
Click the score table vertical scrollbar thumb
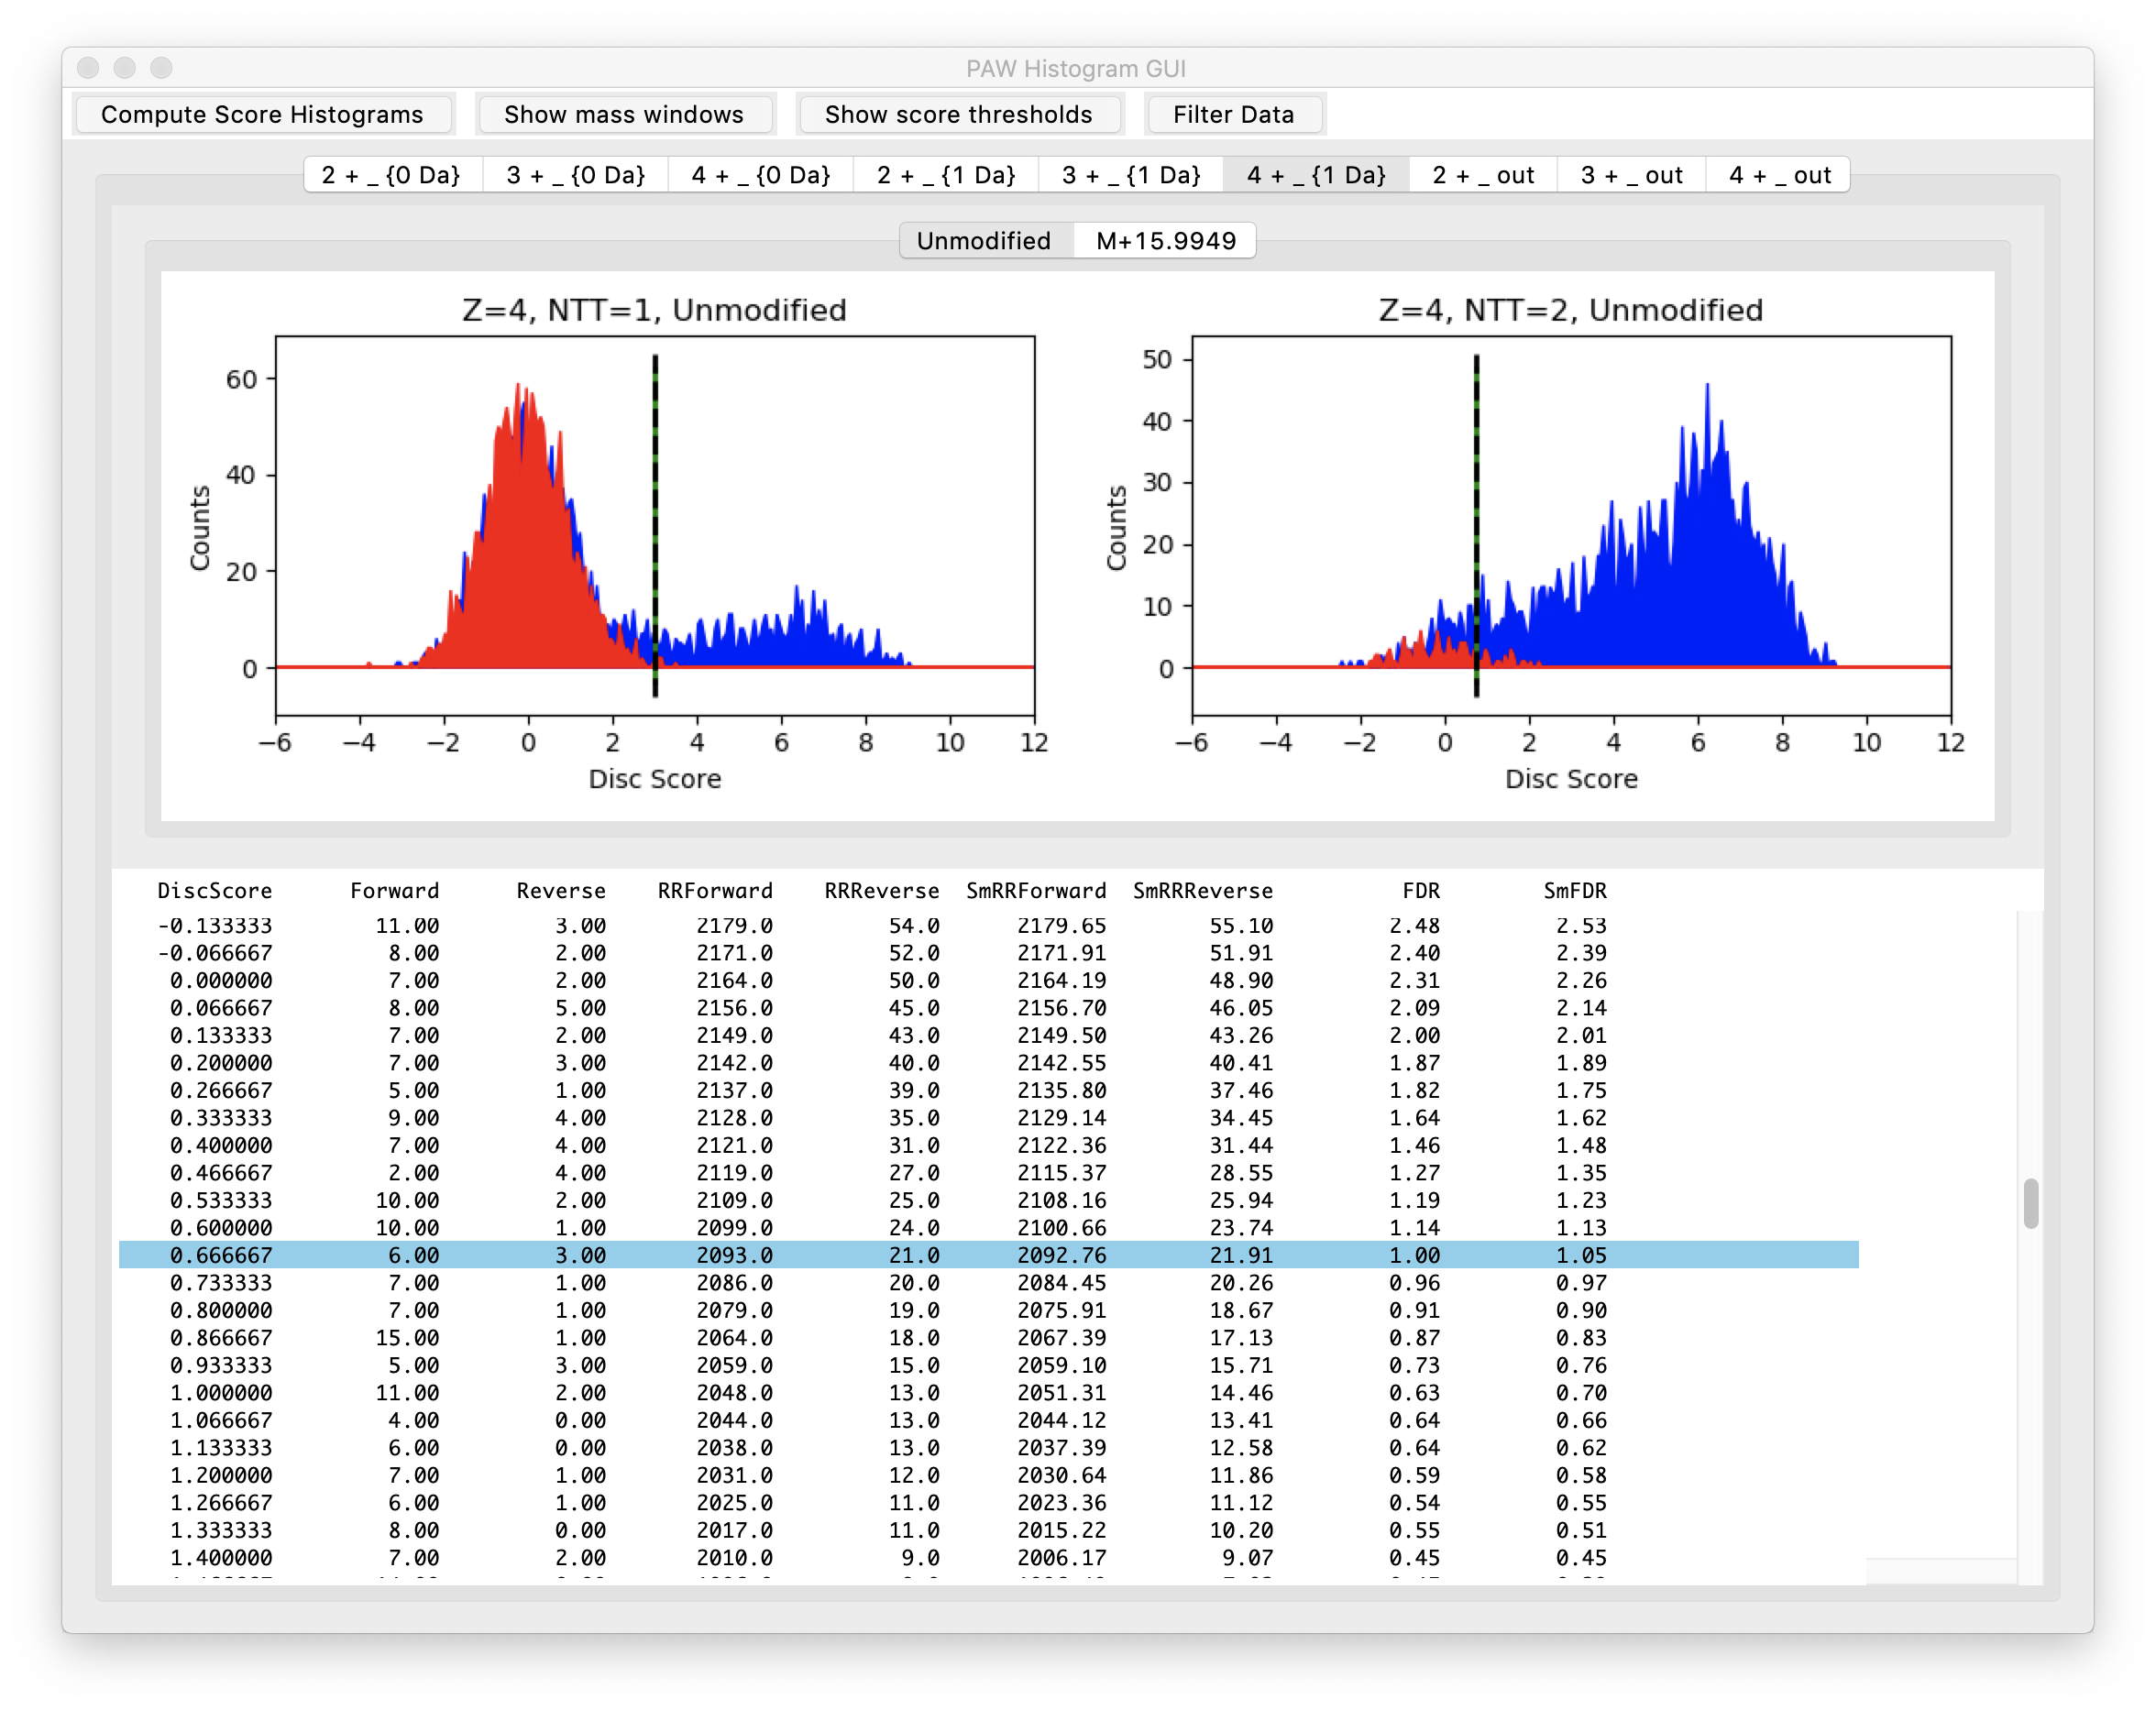pos(2030,1203)
